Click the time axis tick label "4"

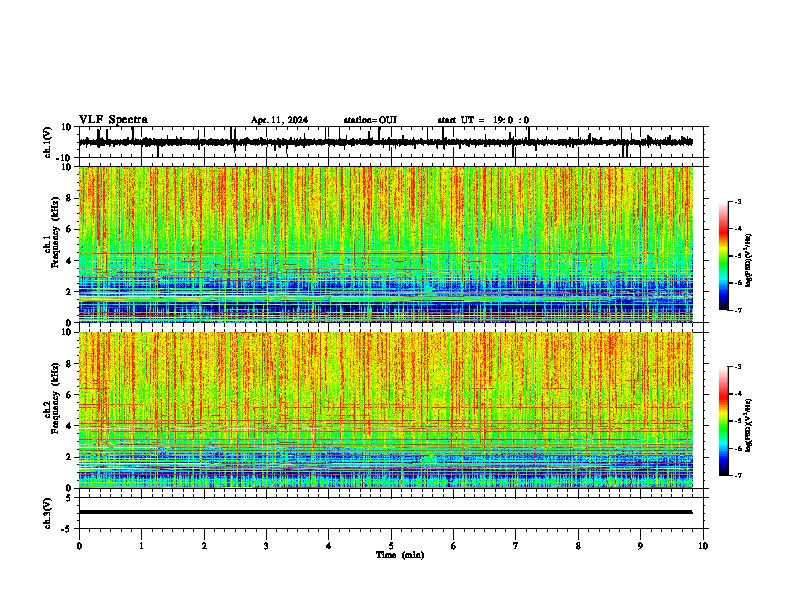pos(329,546)
